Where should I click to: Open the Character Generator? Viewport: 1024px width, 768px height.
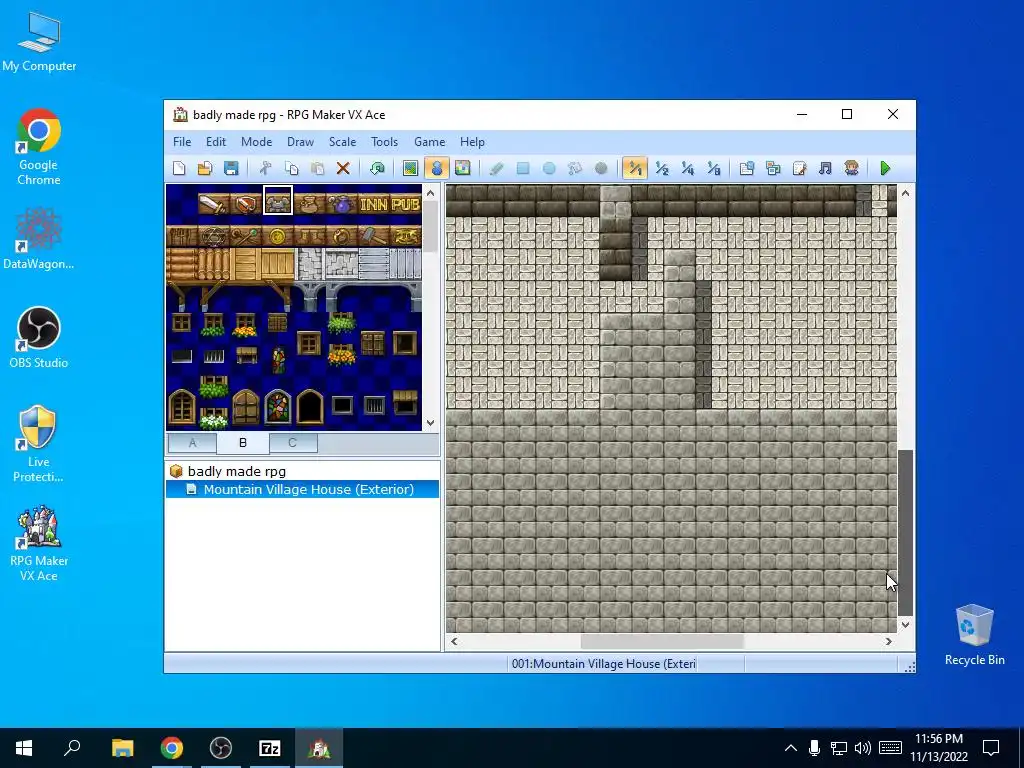coord(851,168)
